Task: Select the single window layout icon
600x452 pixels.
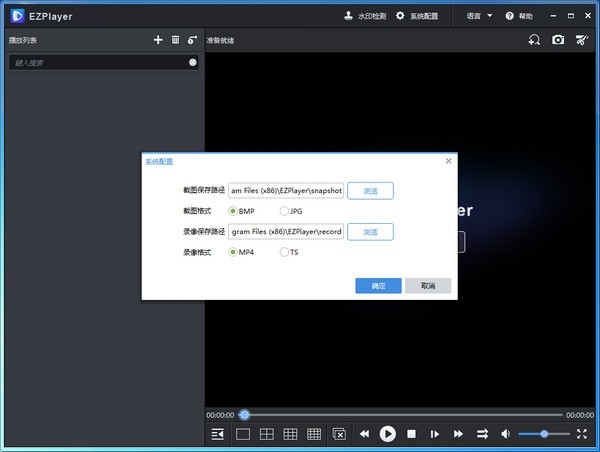Action: pyautogui.click(x=242, y=434)
